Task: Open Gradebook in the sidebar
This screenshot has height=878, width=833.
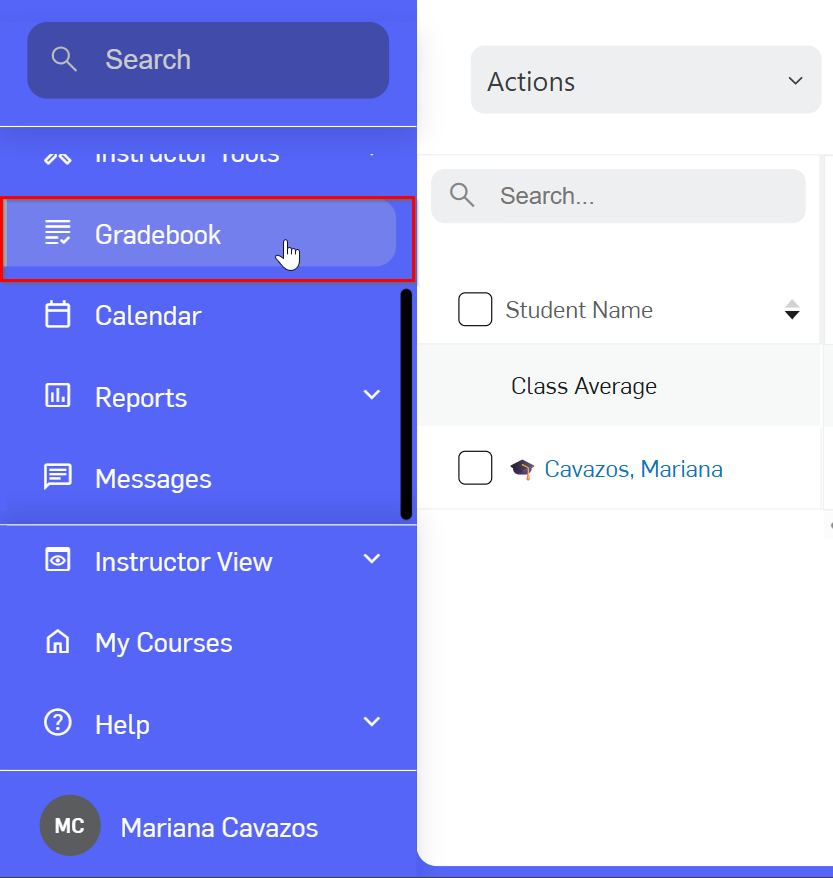Action: (x=200, y=234)
